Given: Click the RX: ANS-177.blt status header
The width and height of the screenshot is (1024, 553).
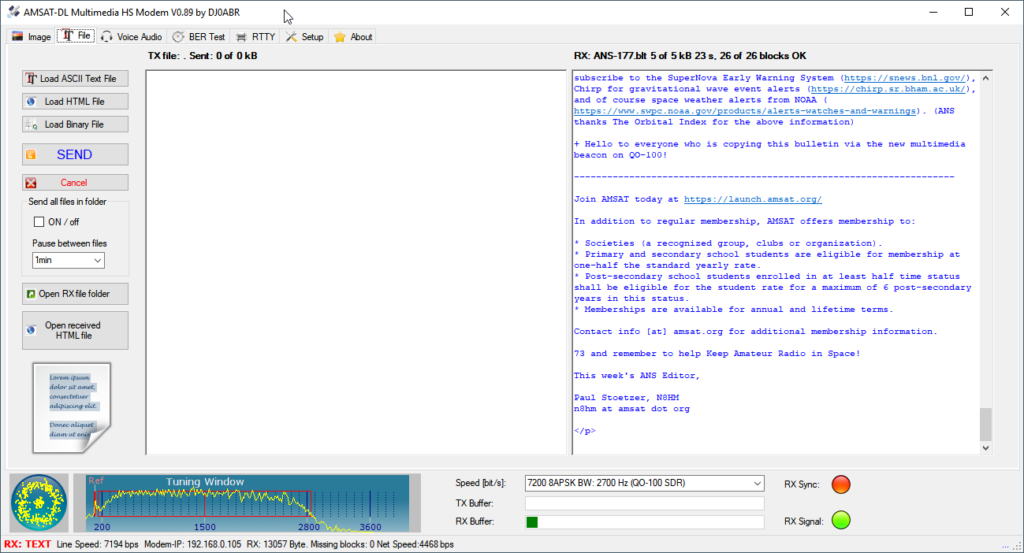Looking at the screenshot, I should (690, 55).
